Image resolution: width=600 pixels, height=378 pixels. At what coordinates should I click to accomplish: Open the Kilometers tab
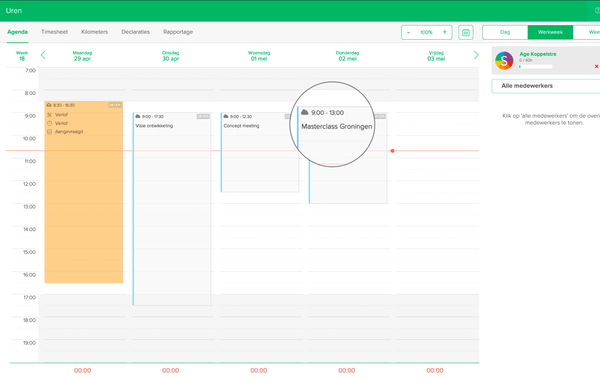coord(95,32)
